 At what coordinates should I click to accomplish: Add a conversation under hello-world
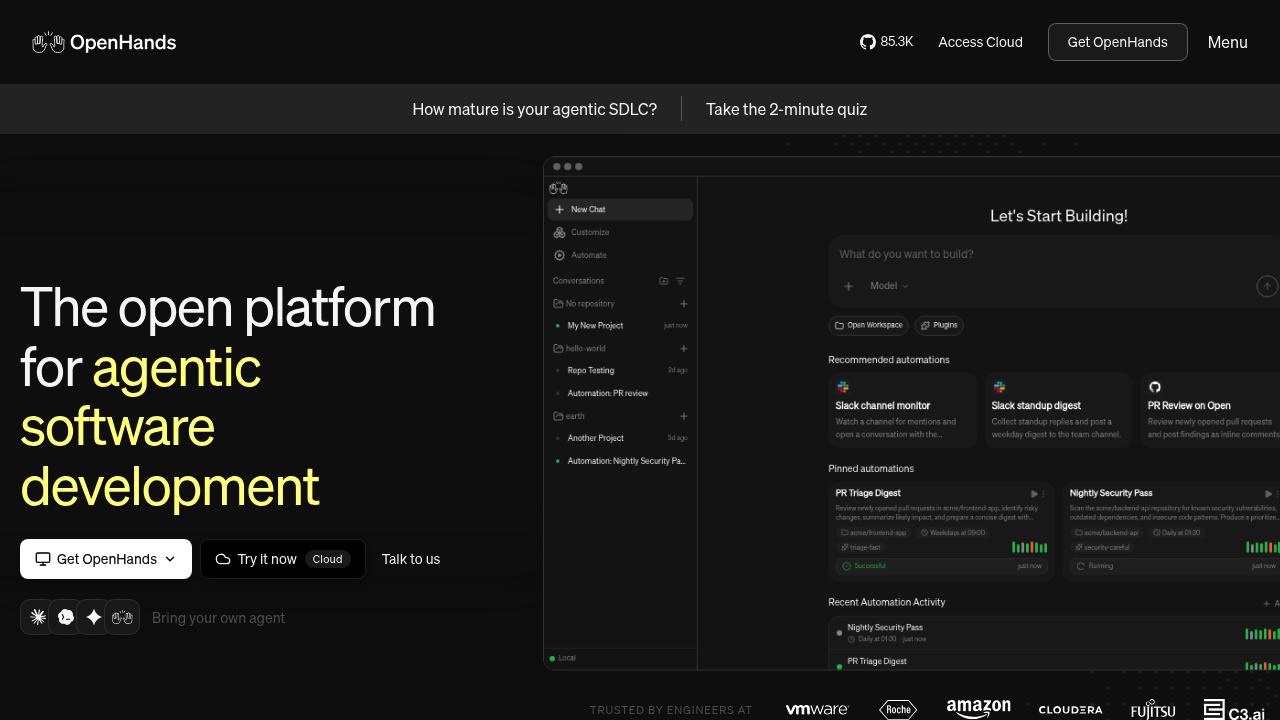point(684,349)
